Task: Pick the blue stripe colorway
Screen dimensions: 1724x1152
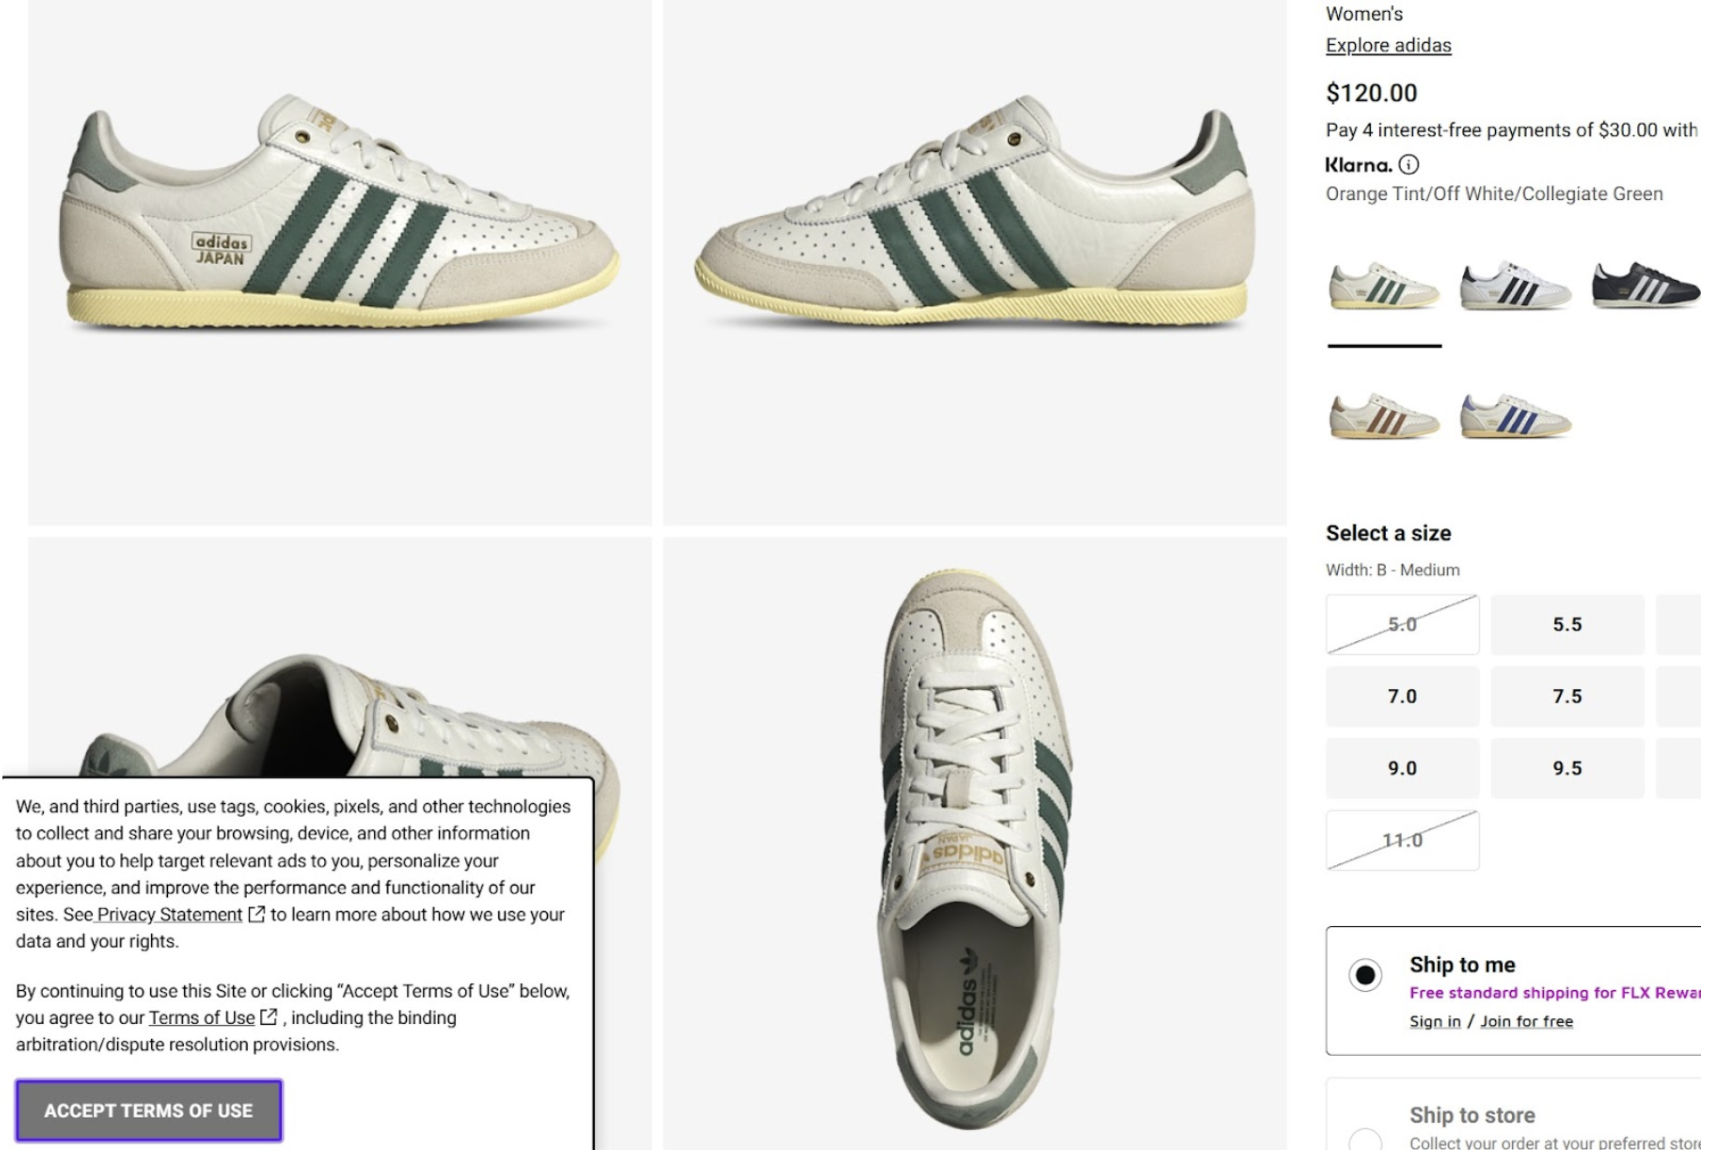Action: pyautogui.click(x=1515, y=416)
